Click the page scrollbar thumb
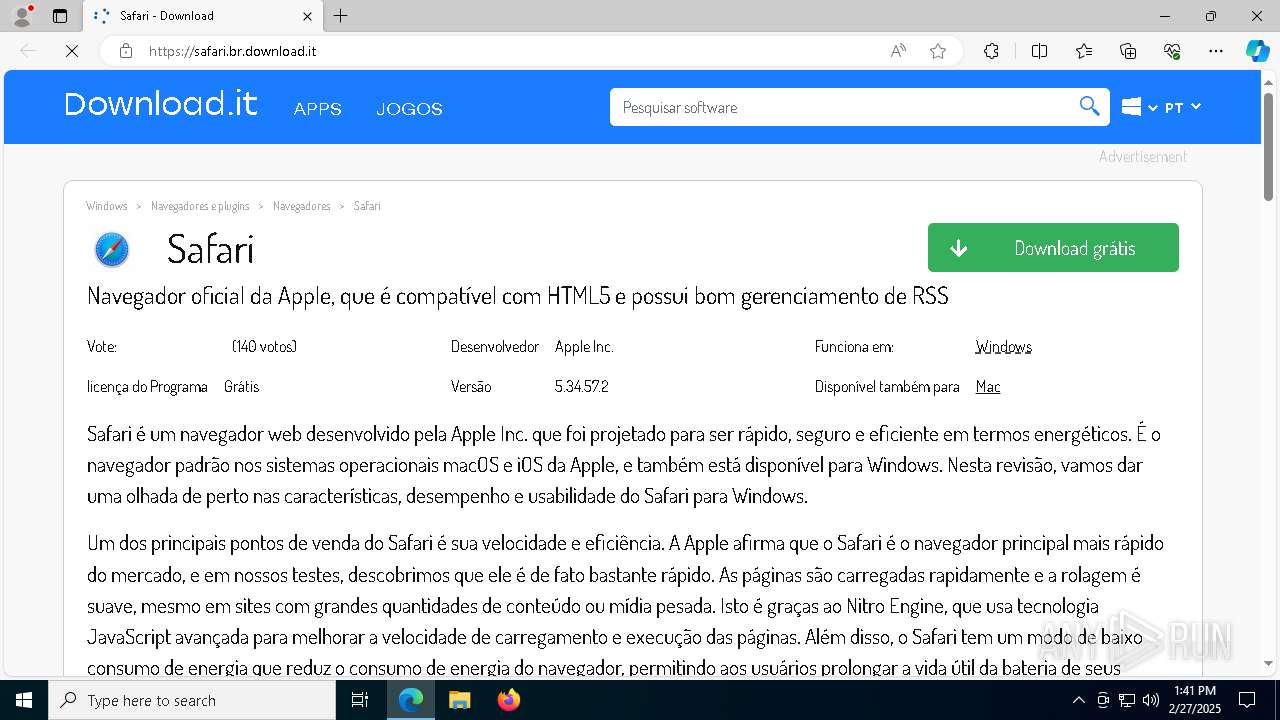The height and width of the screenshot is (720, 1280). click(1269, 147)
